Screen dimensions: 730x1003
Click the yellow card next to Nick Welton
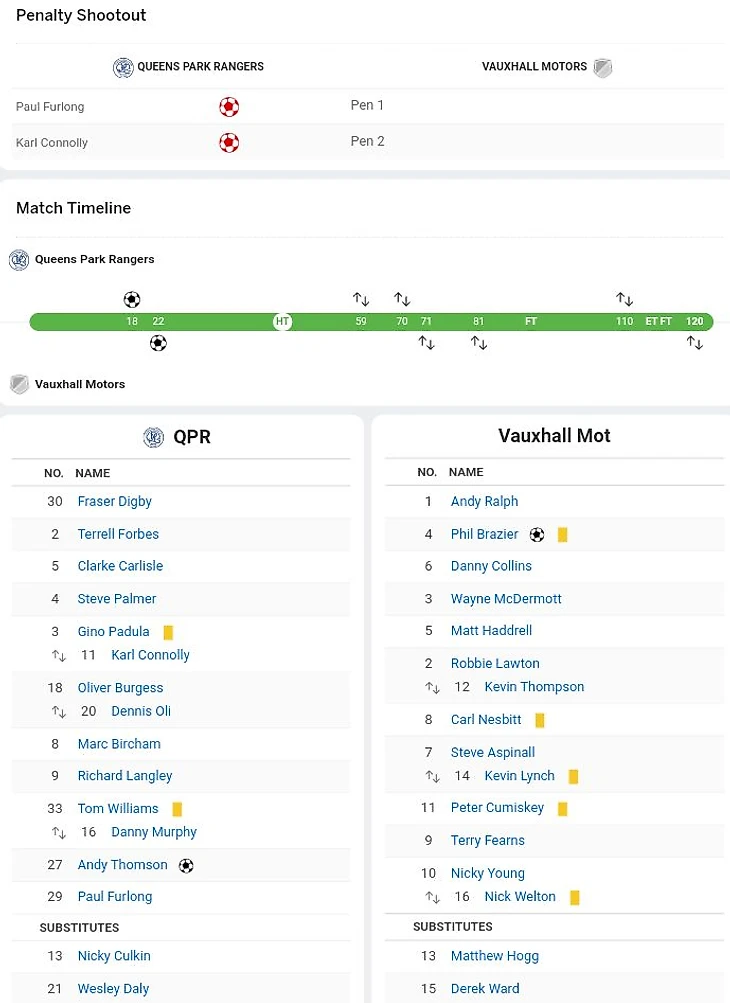click(575, 897)
